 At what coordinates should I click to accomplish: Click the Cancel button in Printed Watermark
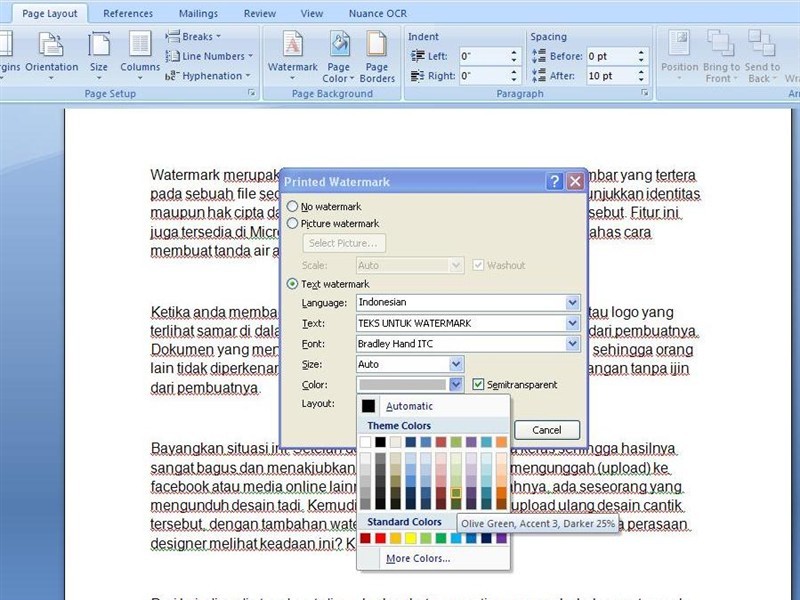click(x=546, y=429)
